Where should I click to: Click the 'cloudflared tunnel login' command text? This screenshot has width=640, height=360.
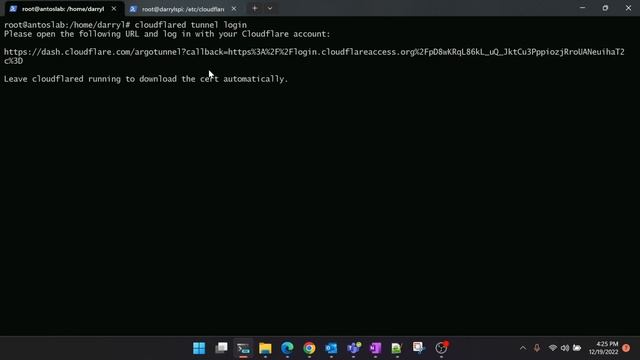tap(191, 25)
